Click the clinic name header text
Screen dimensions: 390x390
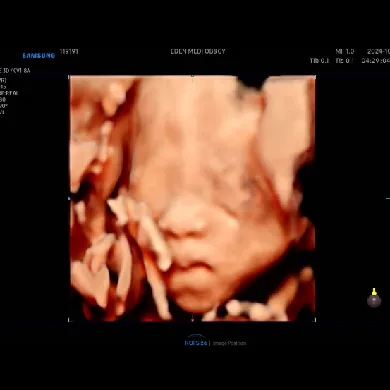pyautogui.click(x=198, y=51)
